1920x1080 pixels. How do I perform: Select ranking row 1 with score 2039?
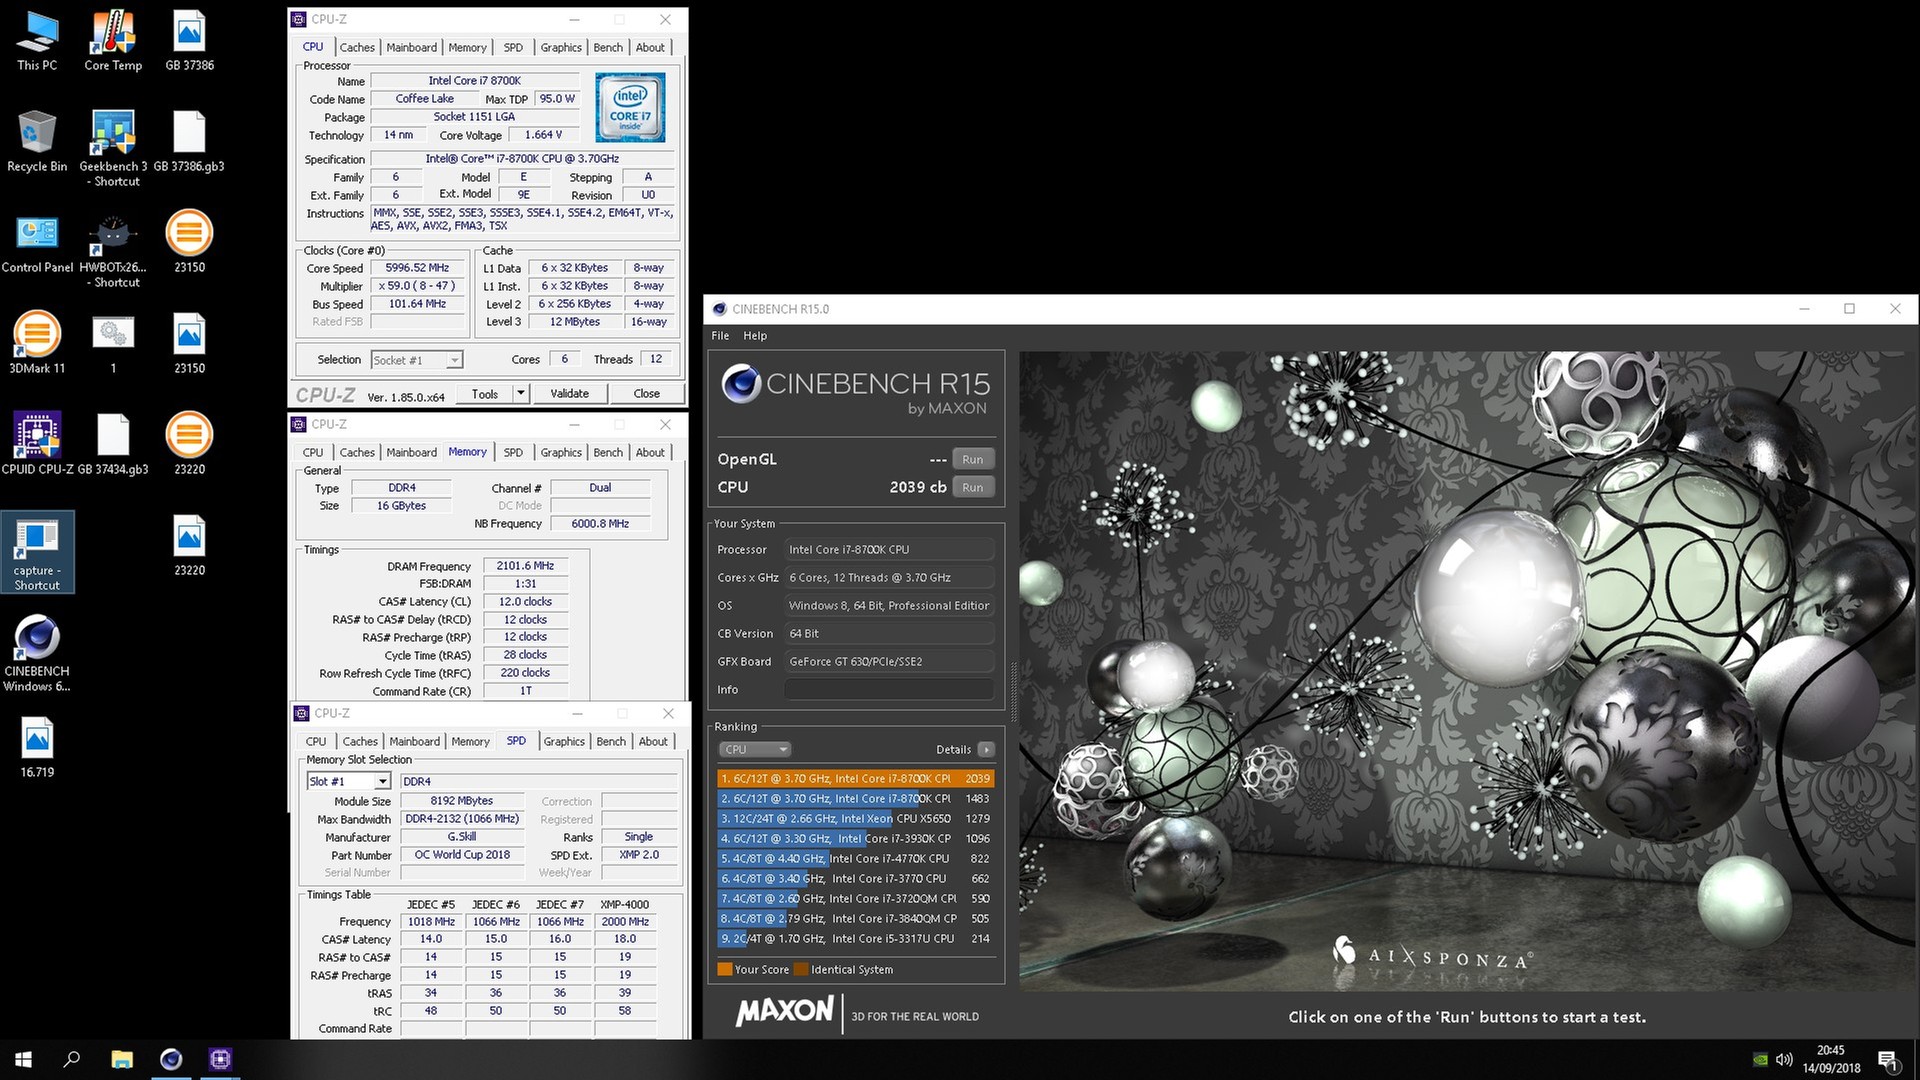tap(855, 778)
